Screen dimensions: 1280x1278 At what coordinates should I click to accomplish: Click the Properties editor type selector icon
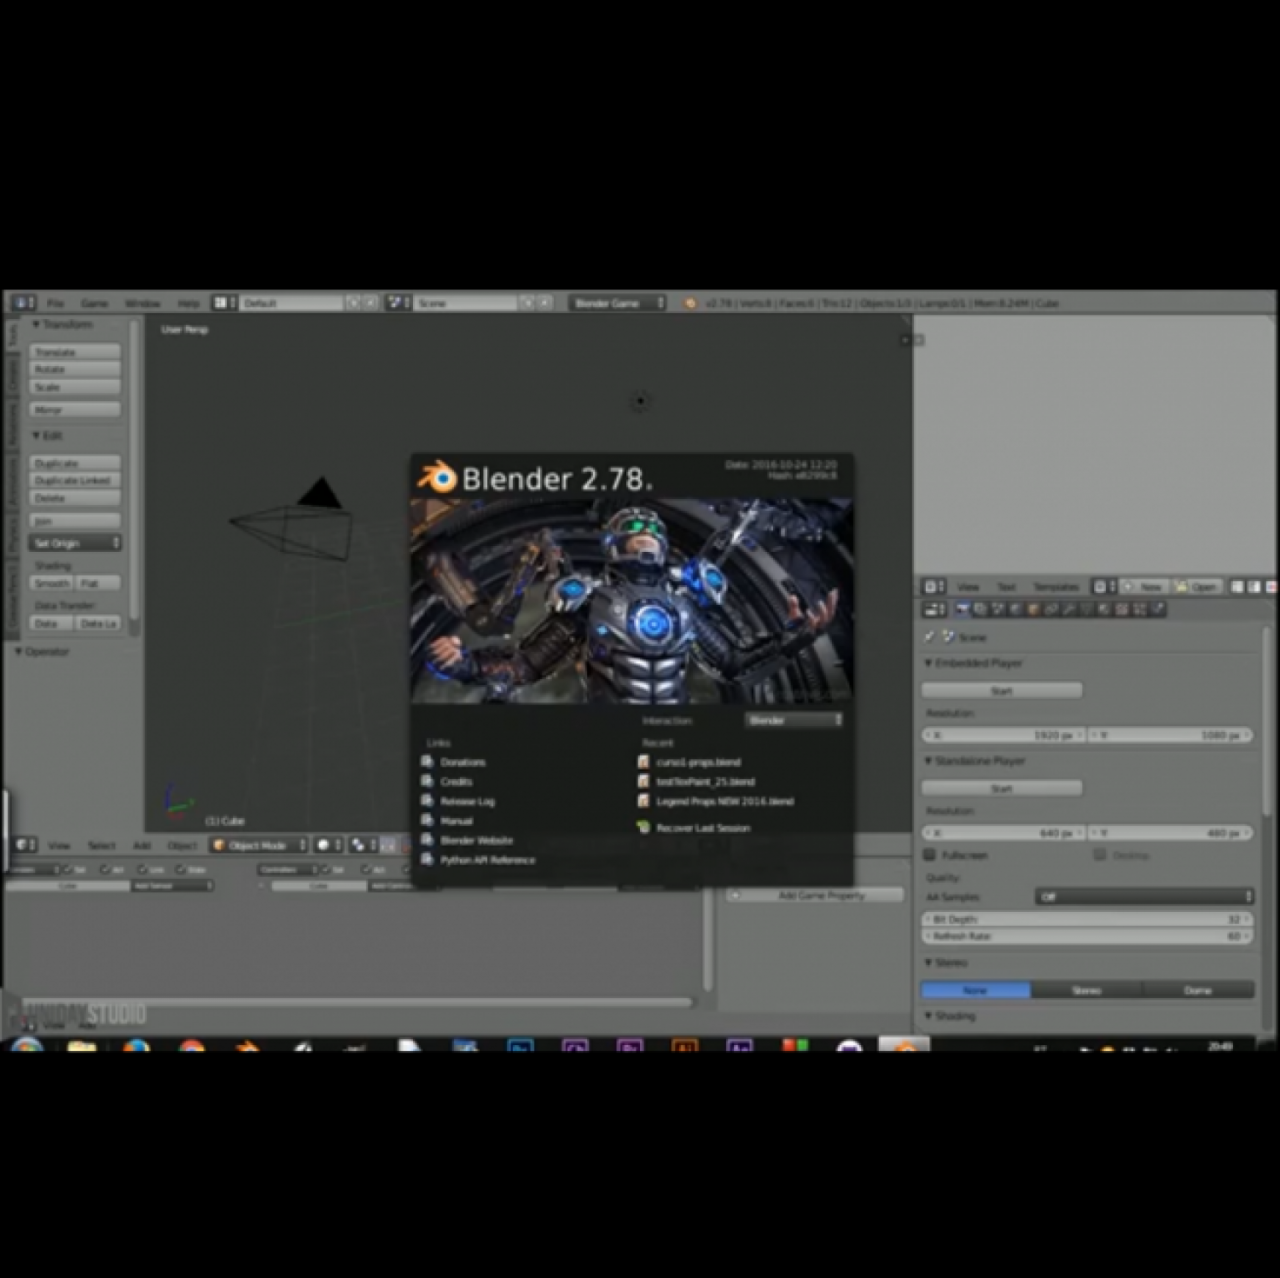pos(934,609)
